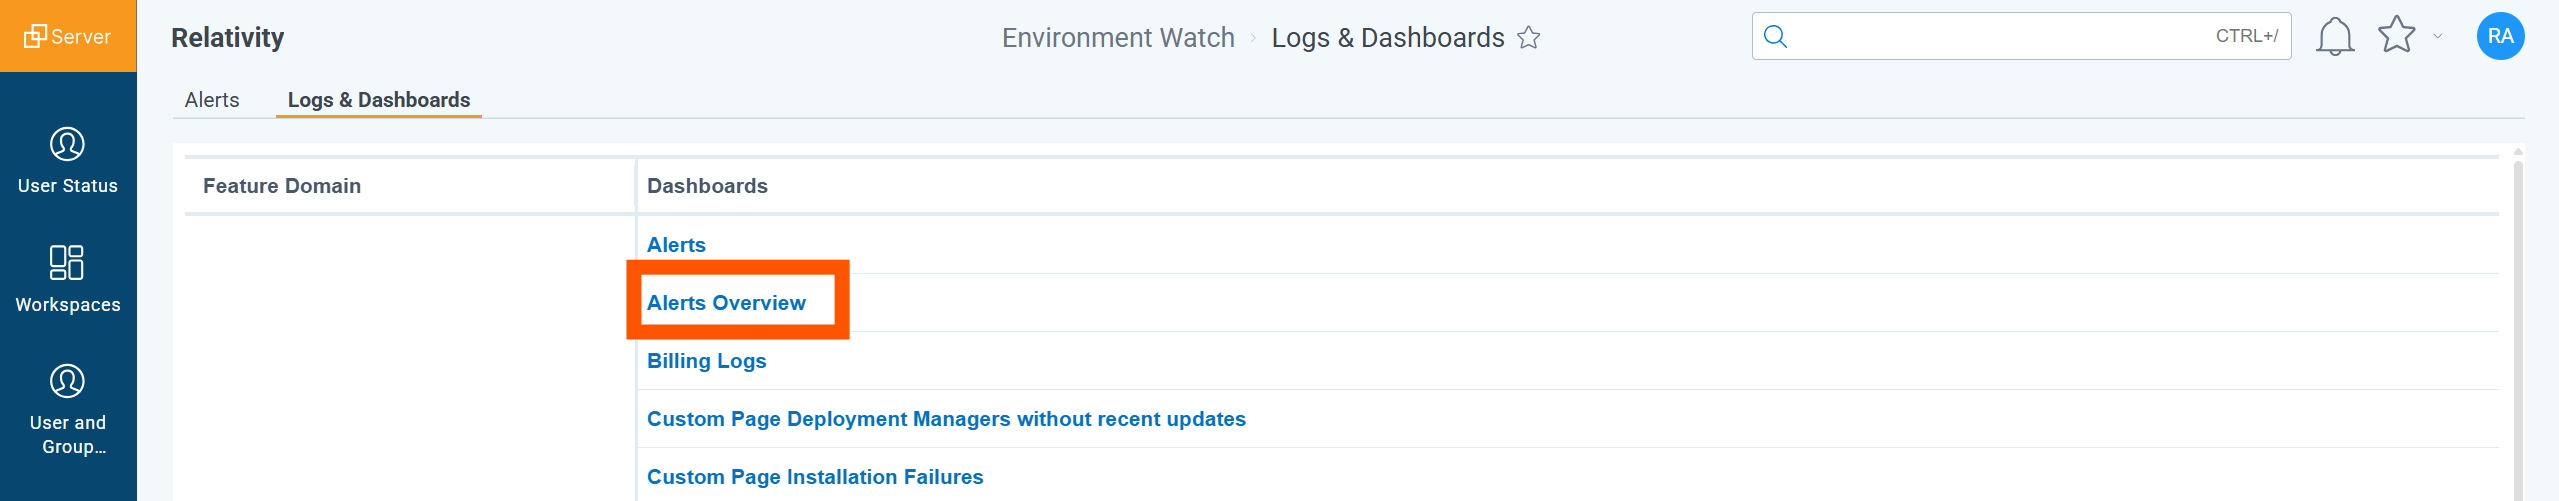The width and height of the screenshot is (2559, 501).
Task: Click the vertical scrollbar of dashboards list
Action: [2517, 320]
